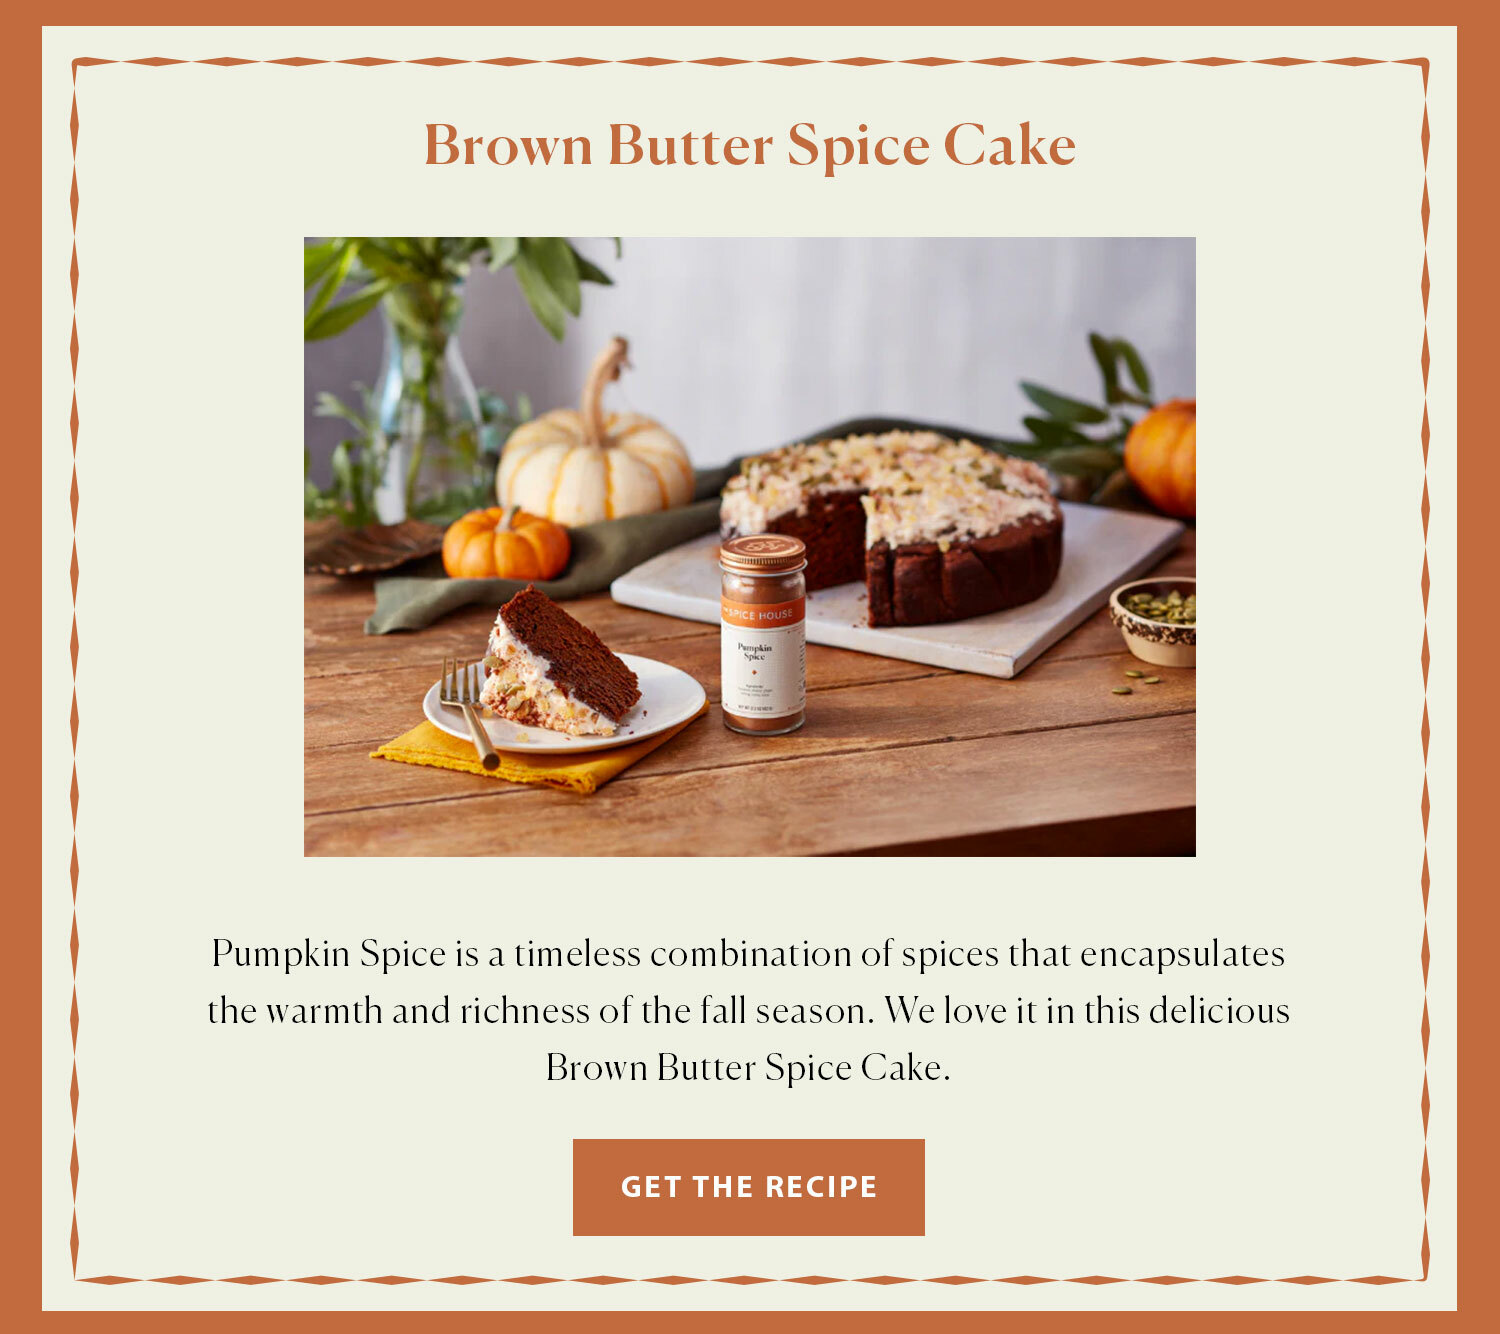The height and width of the screenshot is (1334, 1500).
Task: Click the copper lid of spice jar
Action: [x=763, y=553]
